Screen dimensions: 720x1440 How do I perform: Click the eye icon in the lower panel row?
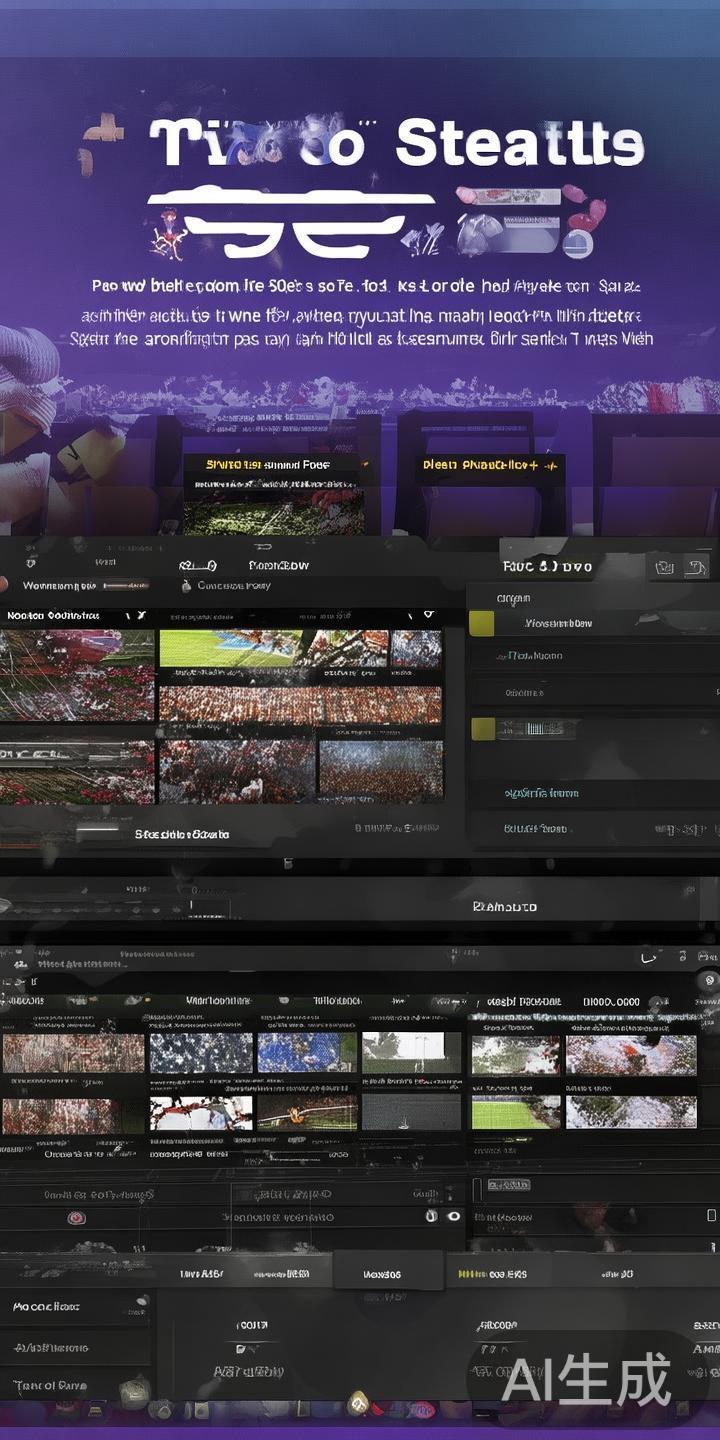[x=453, y=1216]
